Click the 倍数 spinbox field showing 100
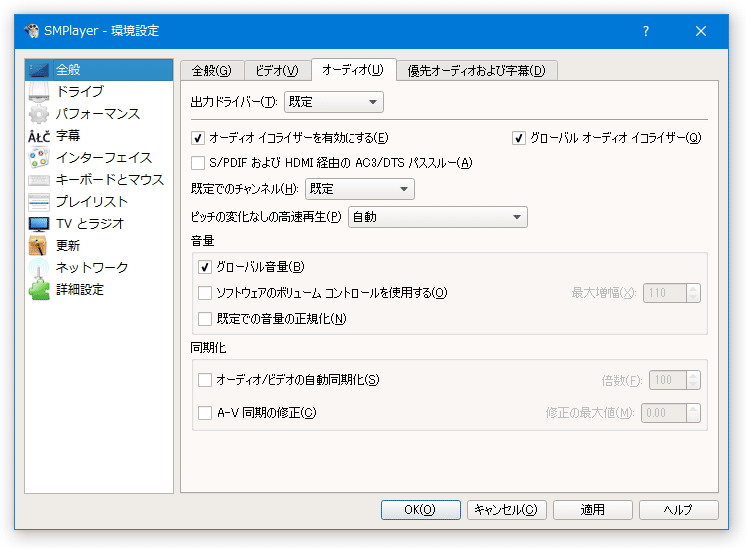The image size is (746, 548). pyautogui.click(x=668, y=380)
